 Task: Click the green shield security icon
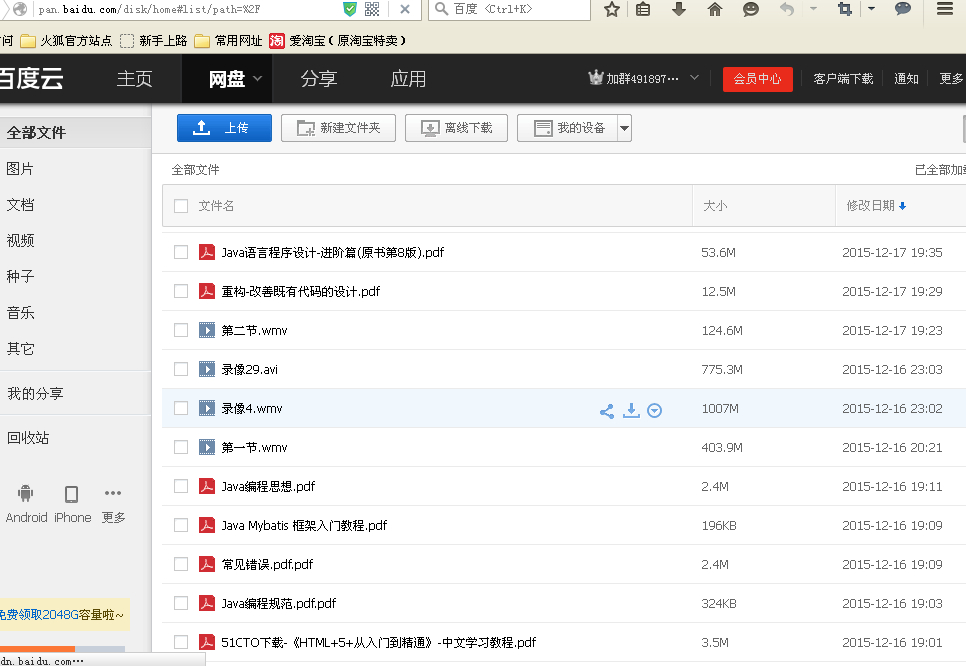point(350,9)
